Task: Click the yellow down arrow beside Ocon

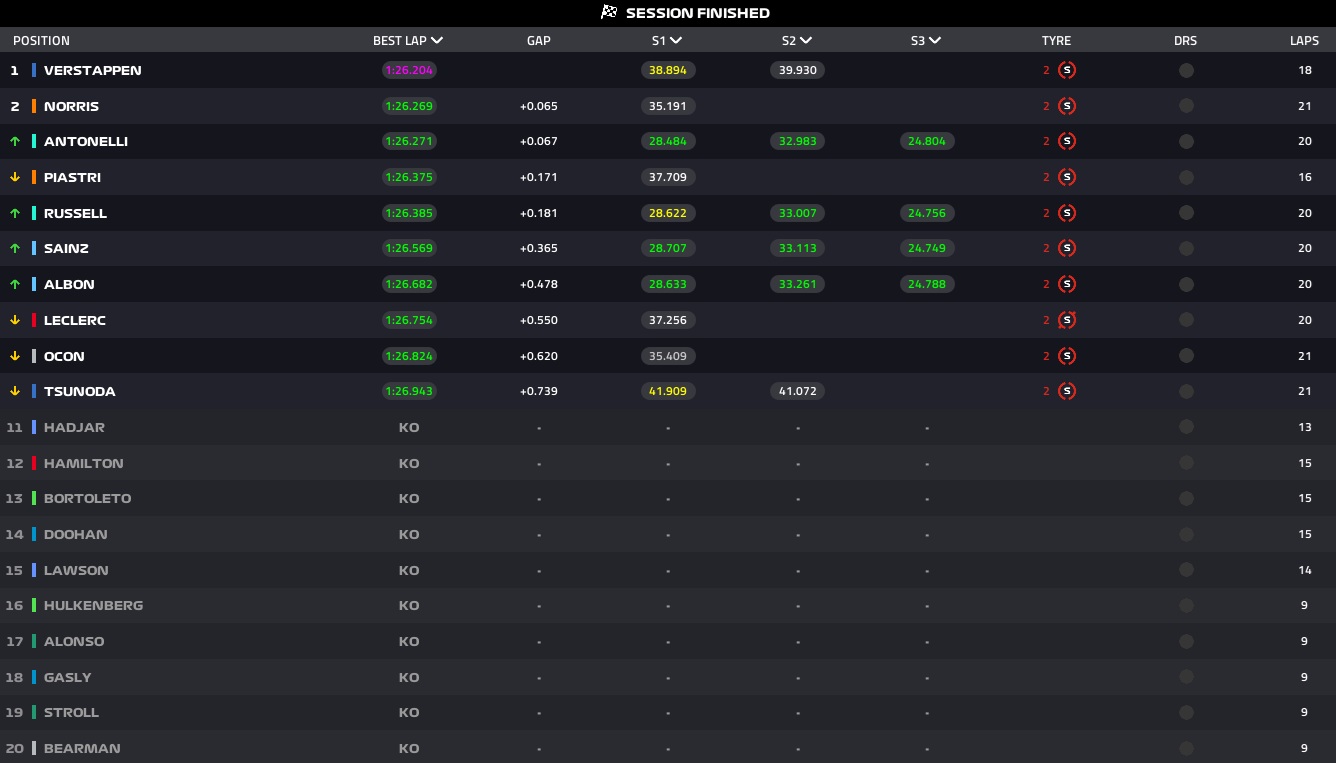Action: (15, 356)
